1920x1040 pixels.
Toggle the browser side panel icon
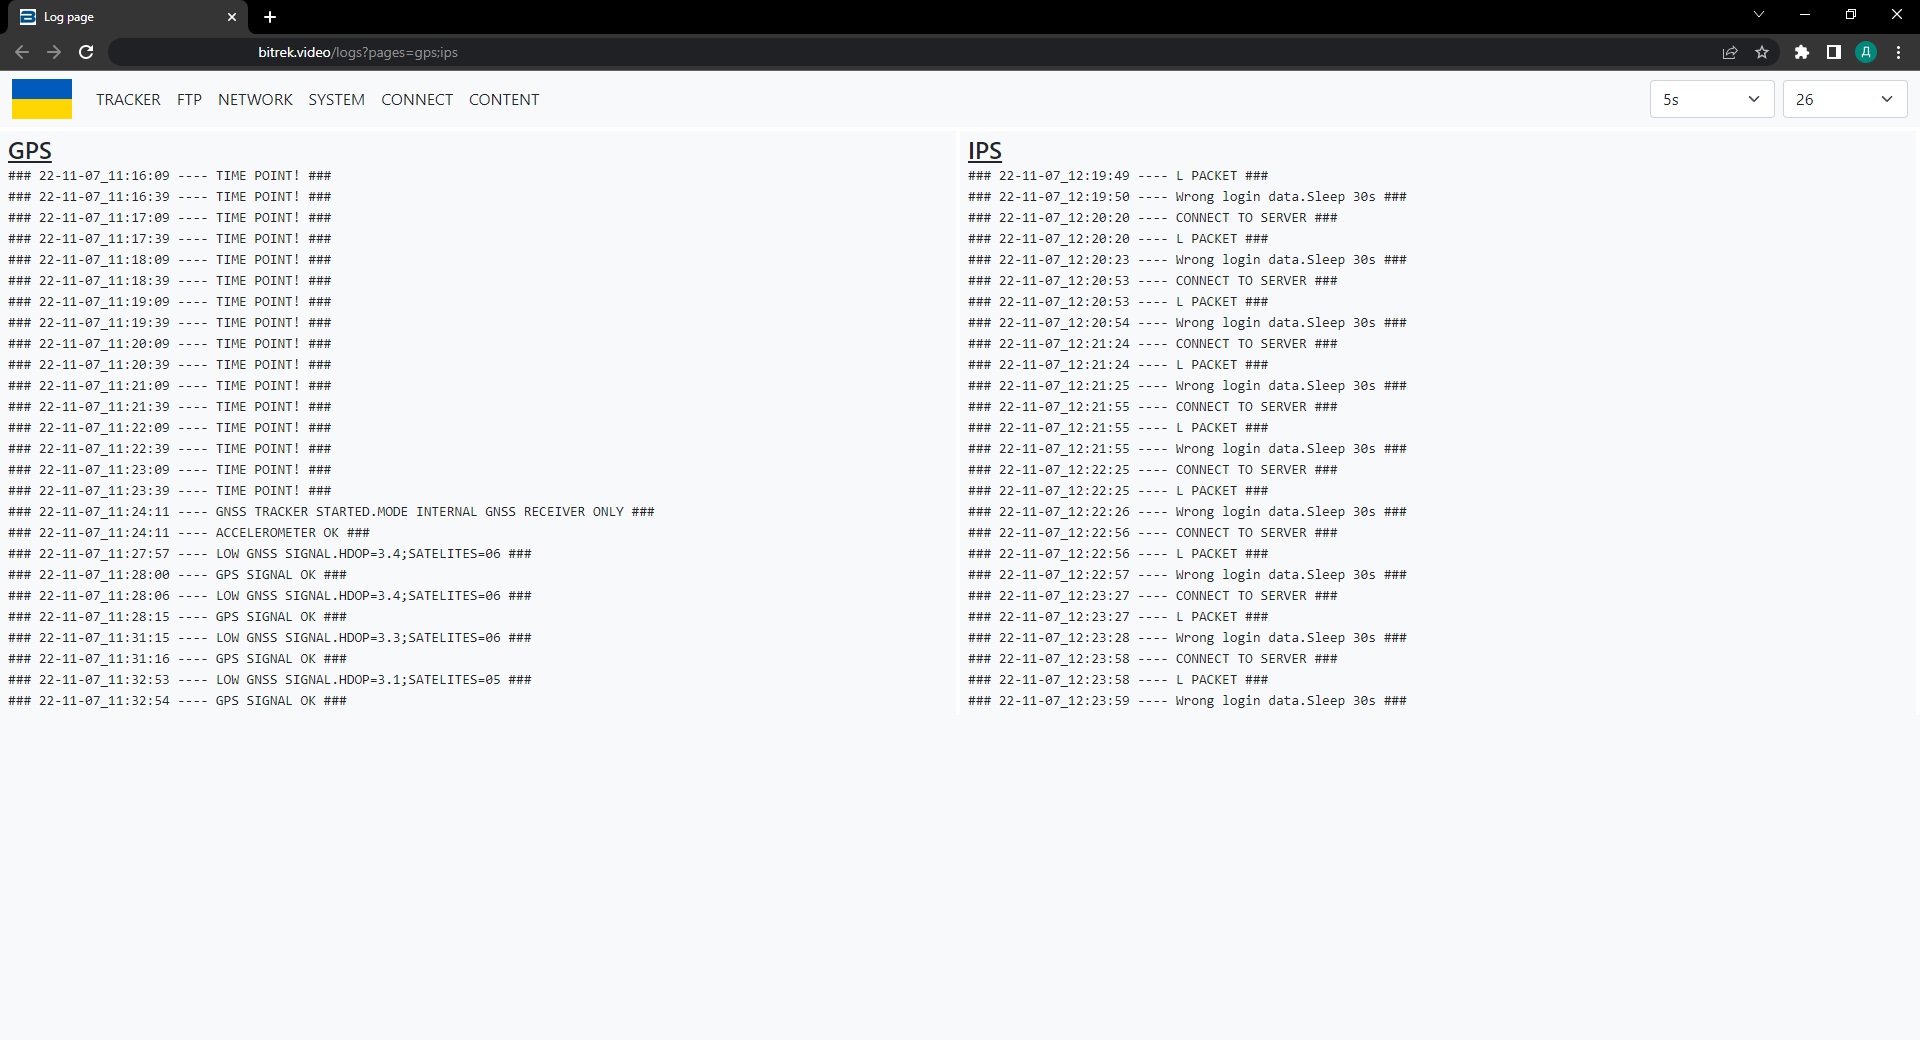click(1833, 52)
